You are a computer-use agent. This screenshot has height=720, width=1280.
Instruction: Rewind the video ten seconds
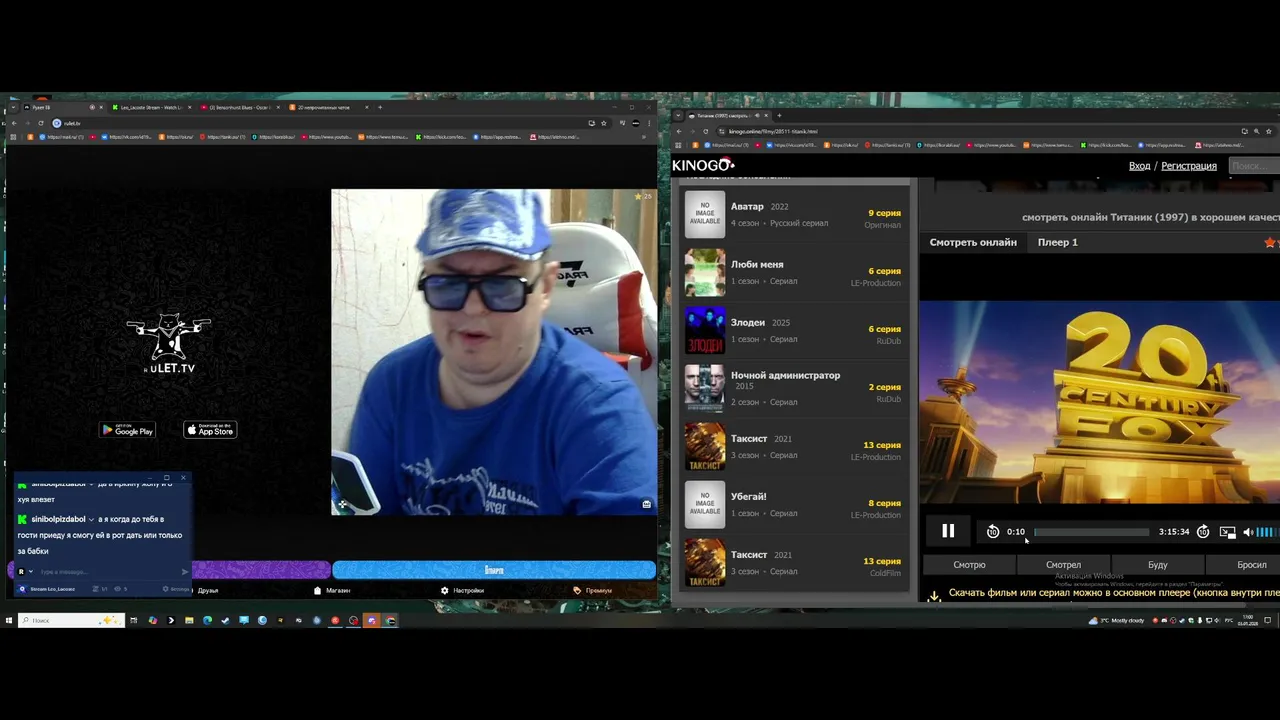[993, 532]
